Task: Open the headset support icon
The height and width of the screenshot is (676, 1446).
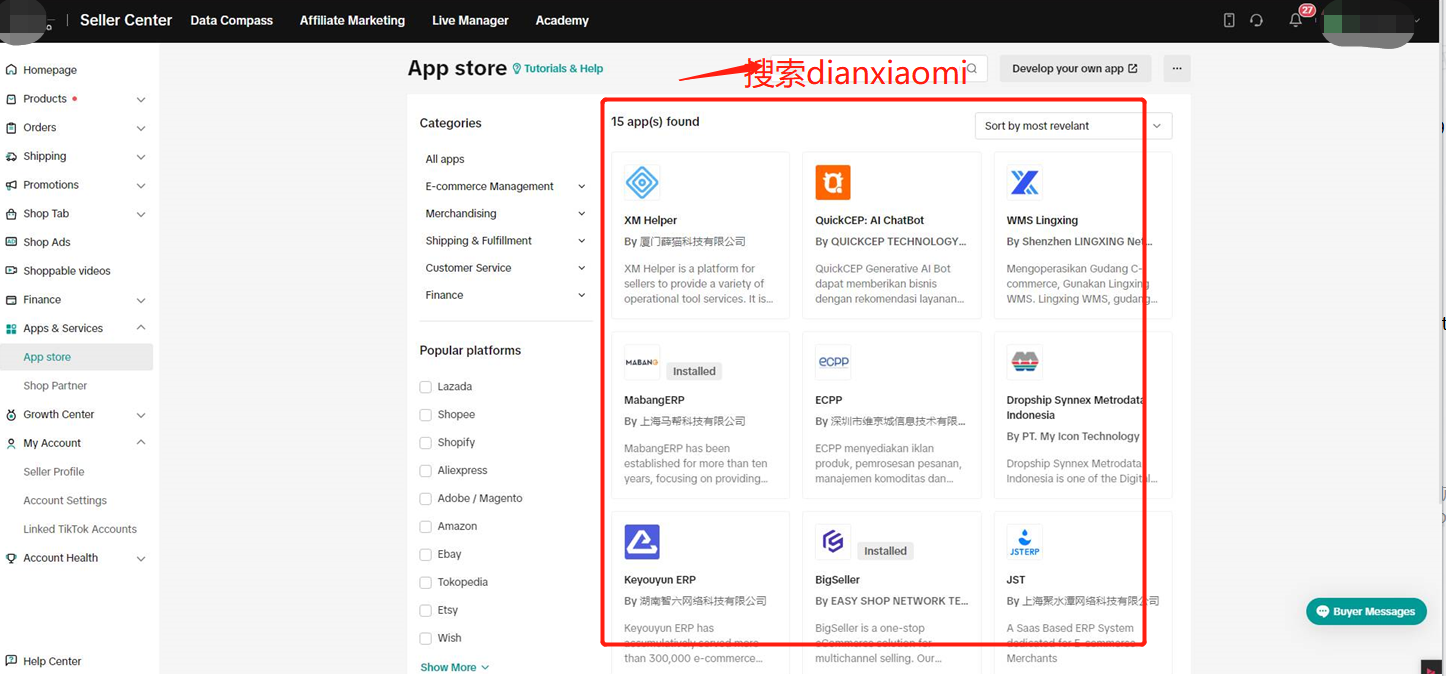Action: 1257,20
